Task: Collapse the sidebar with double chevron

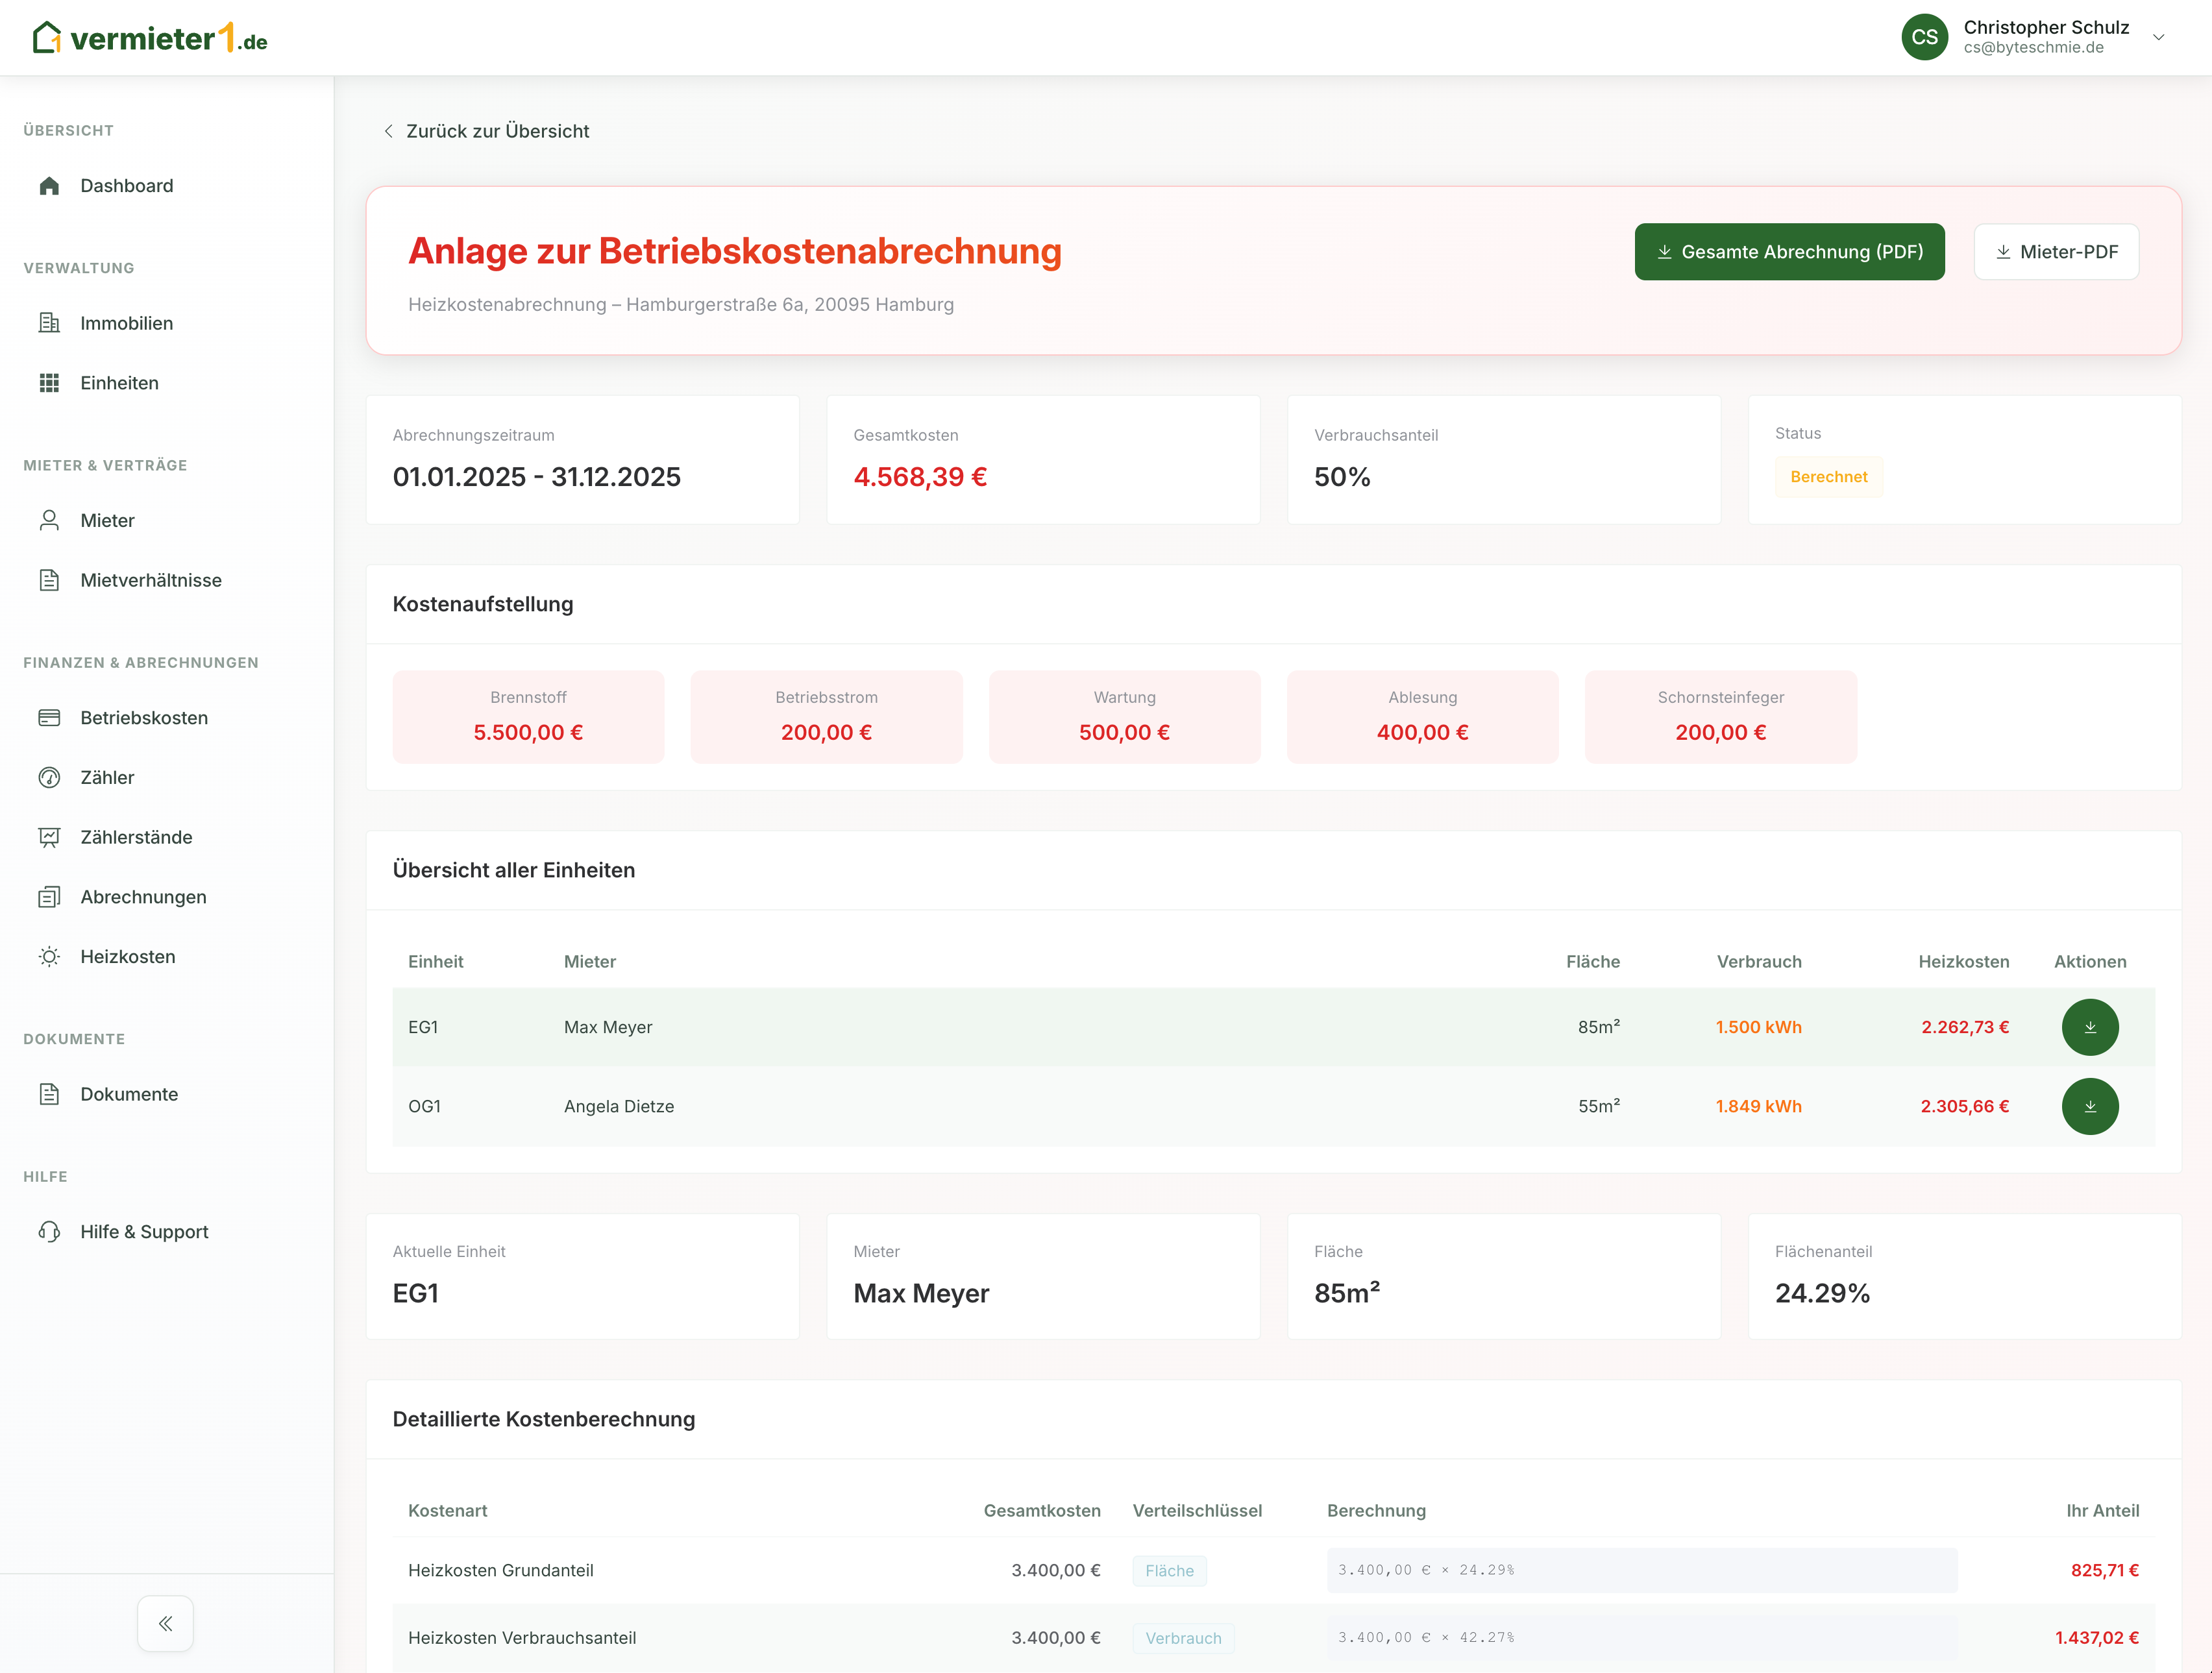Action: 166,1623
